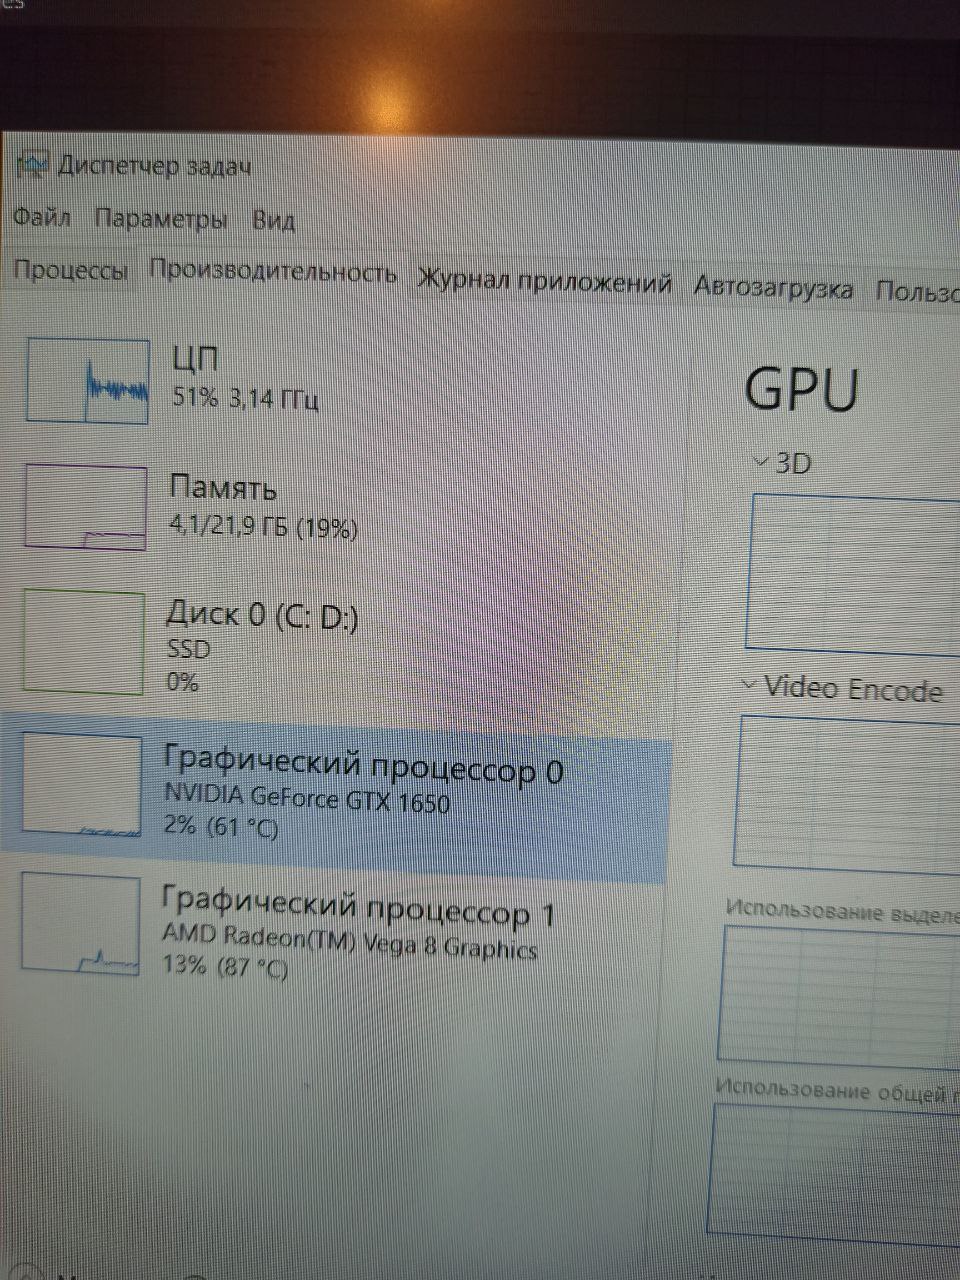Screen dimensions: 960x1280
Task: Click the SSD label under Диск 0
Action: [x=188, y=649]
